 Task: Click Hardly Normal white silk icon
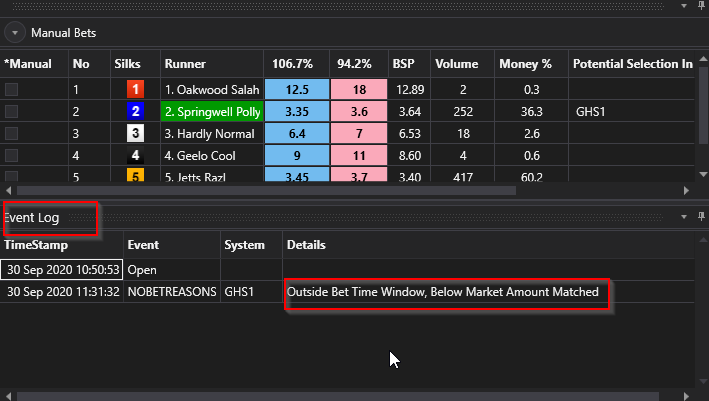click(135, 133)
